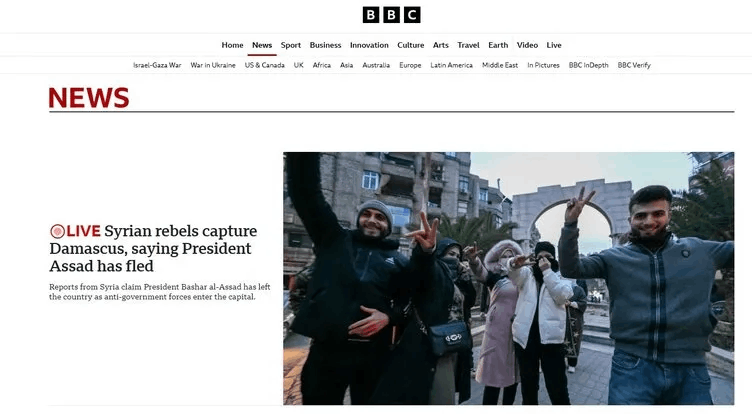Click the red LIVE pulse icon beside the headline
752x414 pixels.
tap(57, 231)
